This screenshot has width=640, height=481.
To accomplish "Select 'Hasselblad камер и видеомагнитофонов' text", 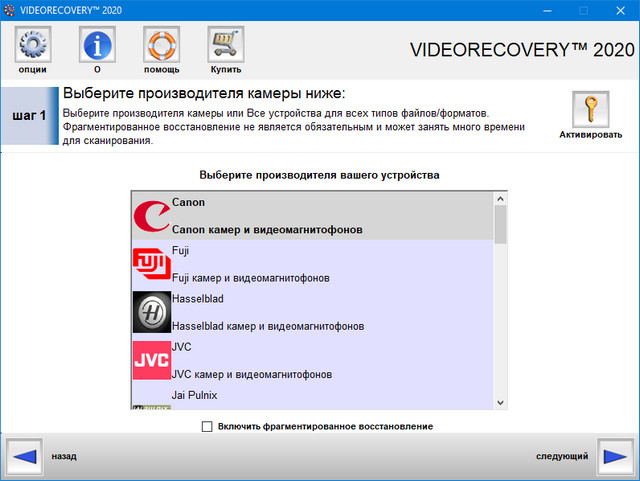I will click(x=268, y=326).
